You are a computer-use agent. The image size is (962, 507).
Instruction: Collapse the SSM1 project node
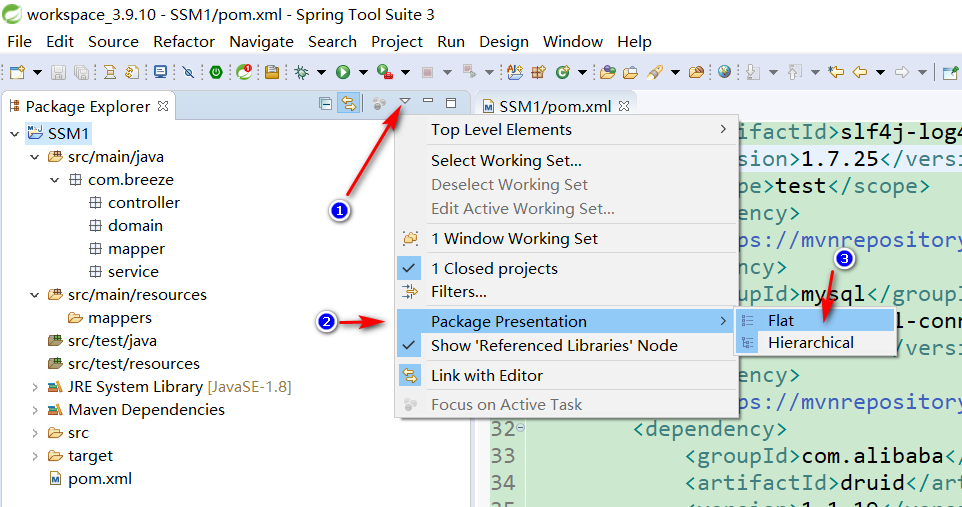(15, 133)
